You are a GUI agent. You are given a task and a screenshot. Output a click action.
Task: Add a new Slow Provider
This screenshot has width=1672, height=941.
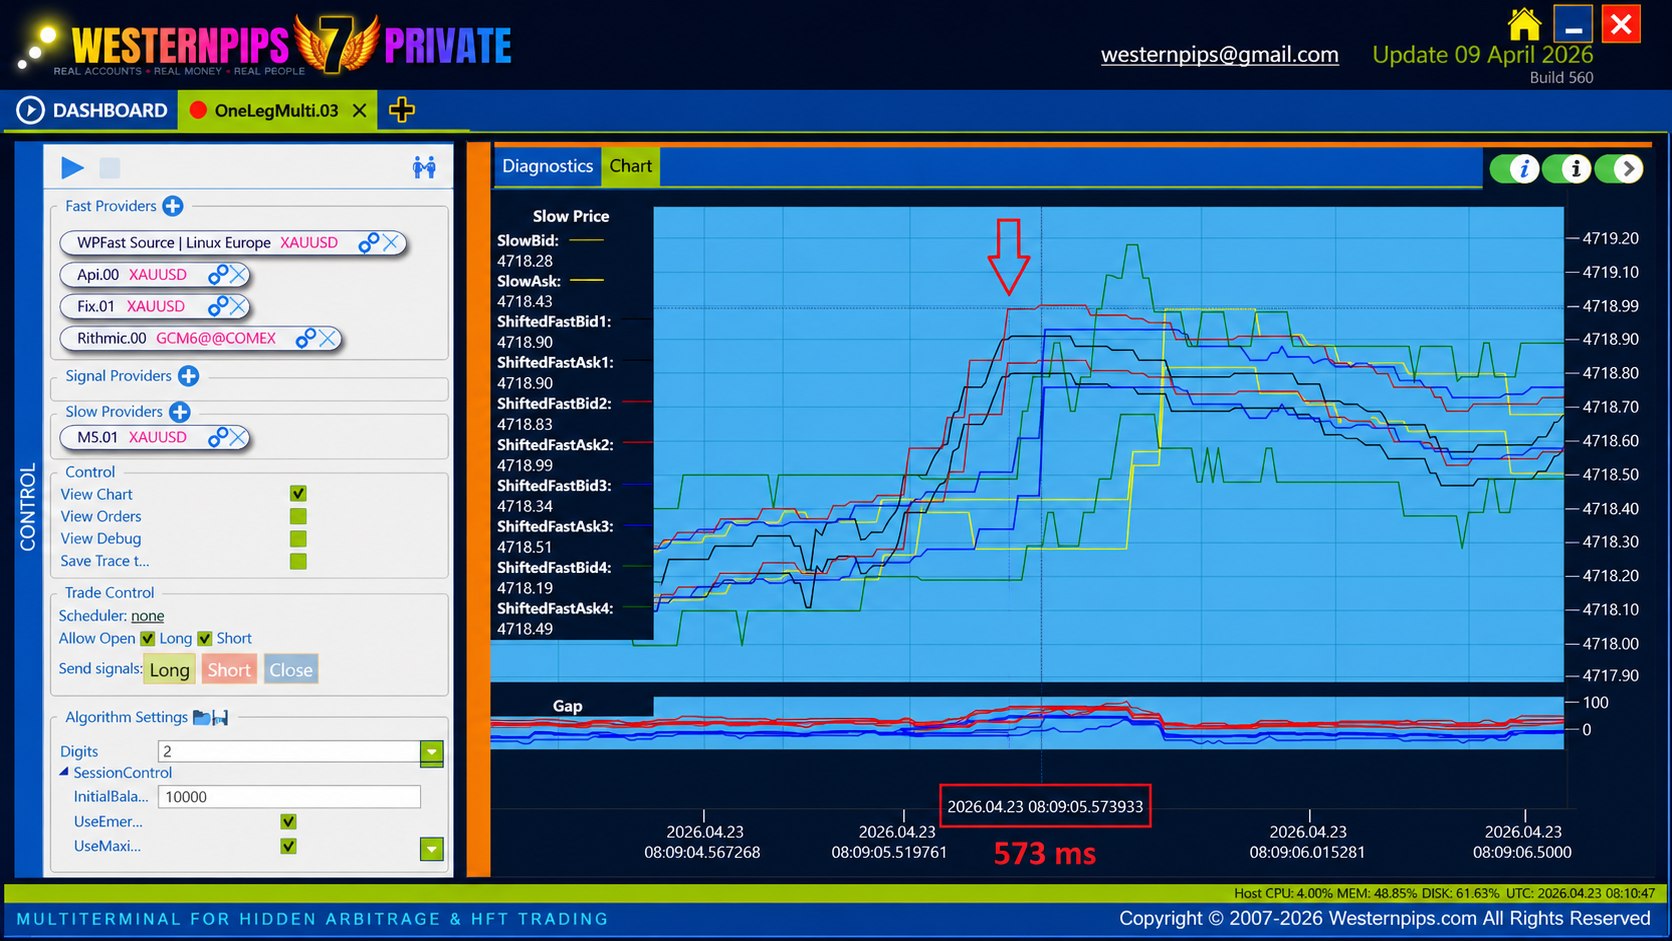click(x=180, y=412)
